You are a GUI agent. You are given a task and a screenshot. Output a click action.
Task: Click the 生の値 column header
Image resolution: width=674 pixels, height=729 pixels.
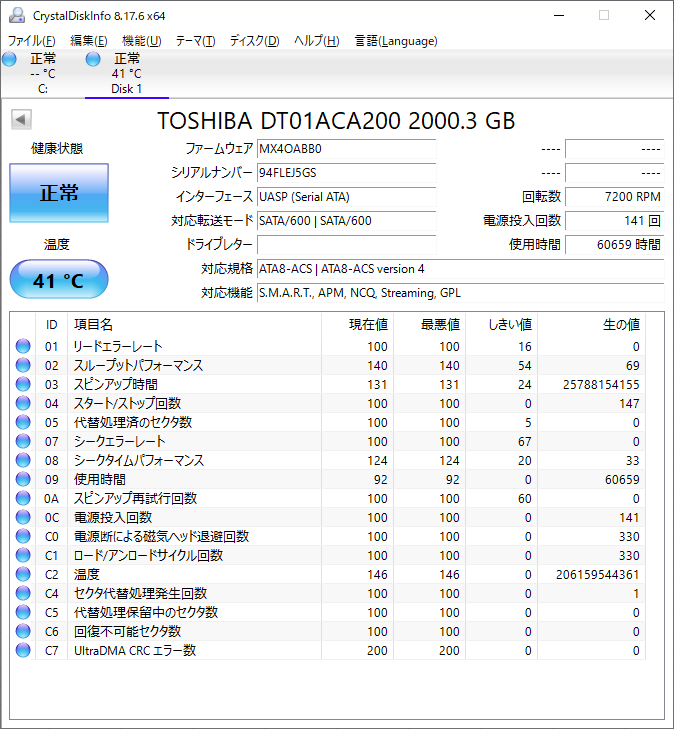591,325
